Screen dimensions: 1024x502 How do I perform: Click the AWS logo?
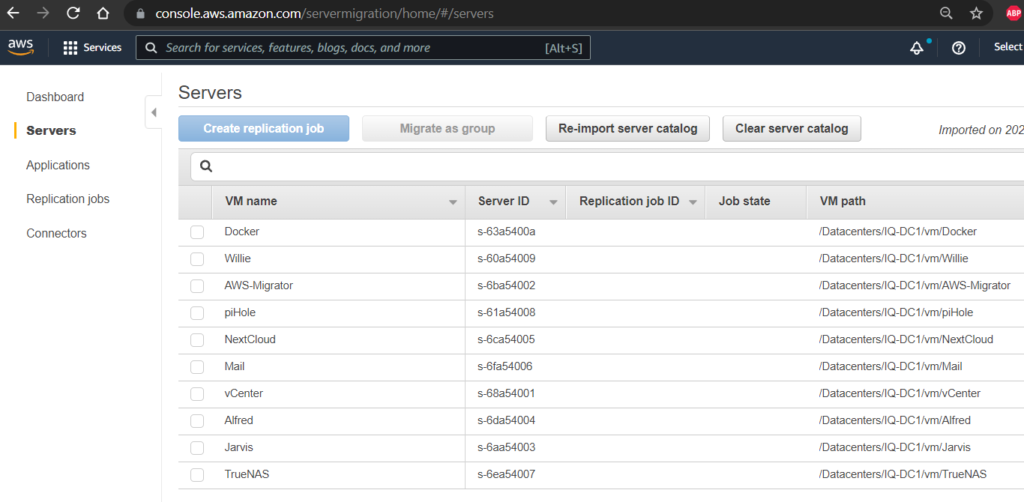click(21, 47)
